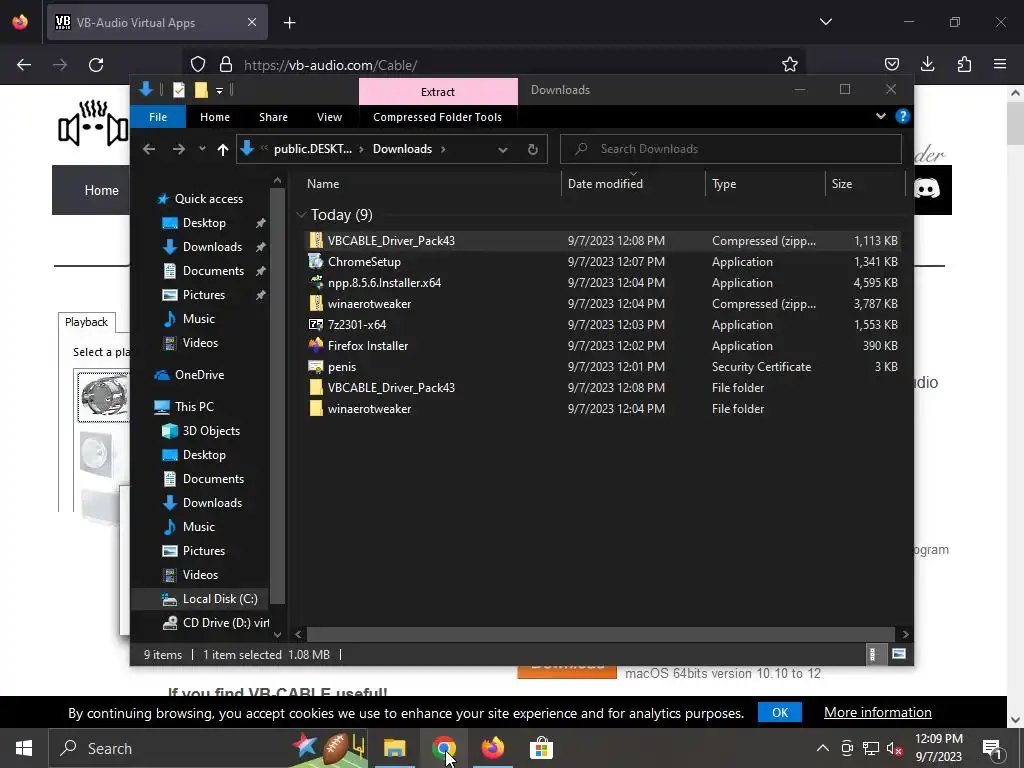The height and width of the screenshot is (768, 1024).
Task: Close the VB-Audio Virtual Apps tab
Action: [x=252, y=22]
